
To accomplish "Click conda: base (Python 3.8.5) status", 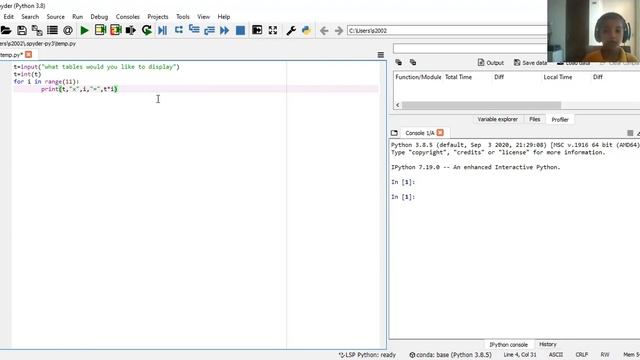I will [451, 355].
